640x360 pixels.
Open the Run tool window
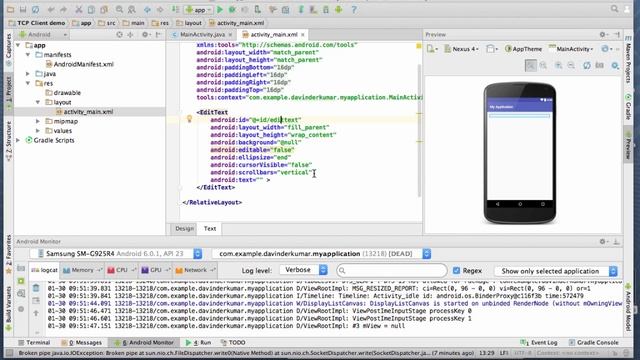(x=198, y=342)
